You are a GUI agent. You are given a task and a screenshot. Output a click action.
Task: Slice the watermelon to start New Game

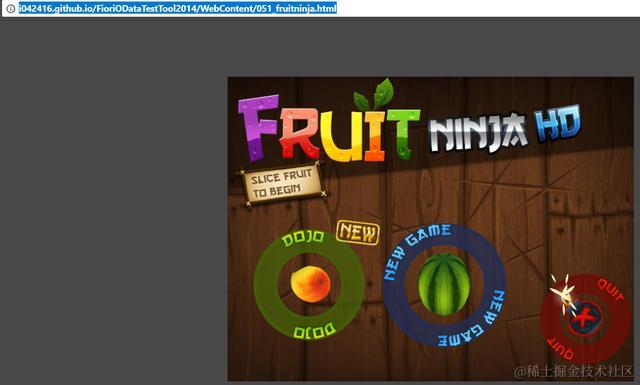pos(444,285)
